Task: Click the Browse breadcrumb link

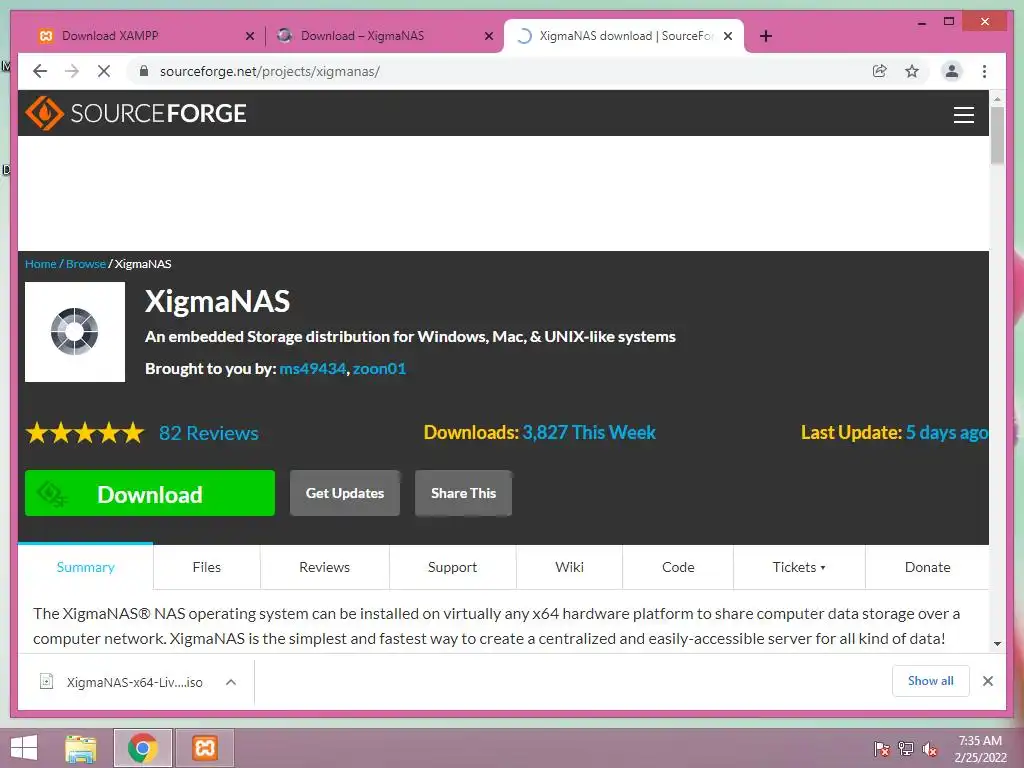Action: pos(86,264)
